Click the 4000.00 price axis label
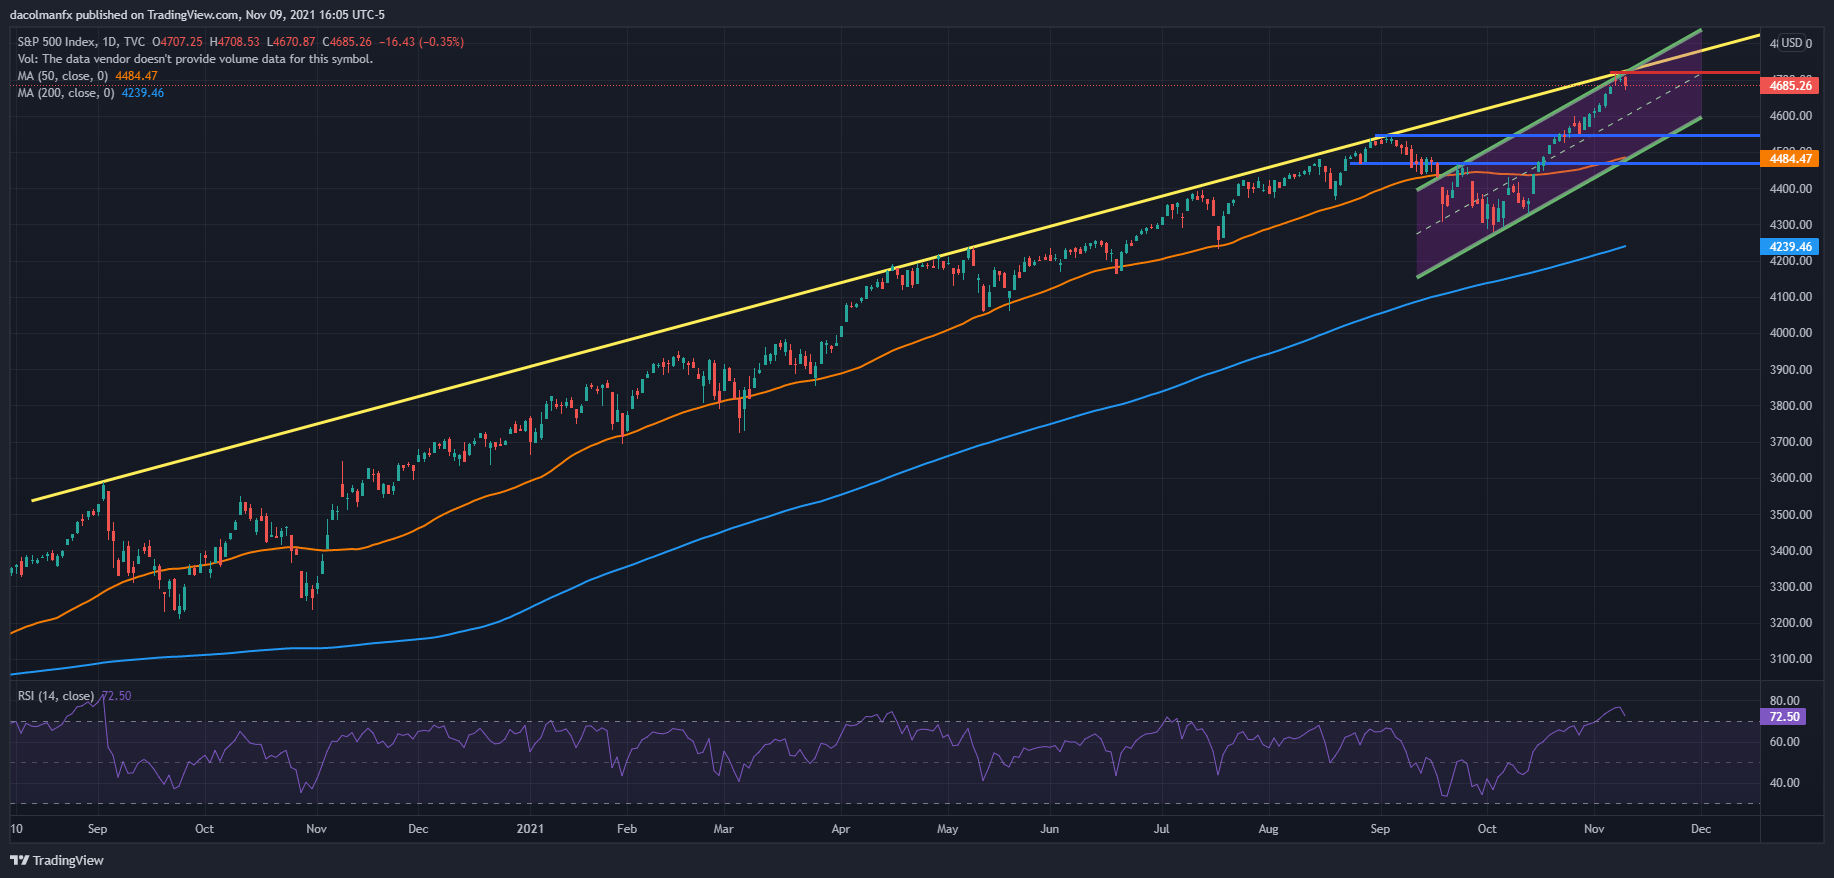 [x=1791, y=333]
